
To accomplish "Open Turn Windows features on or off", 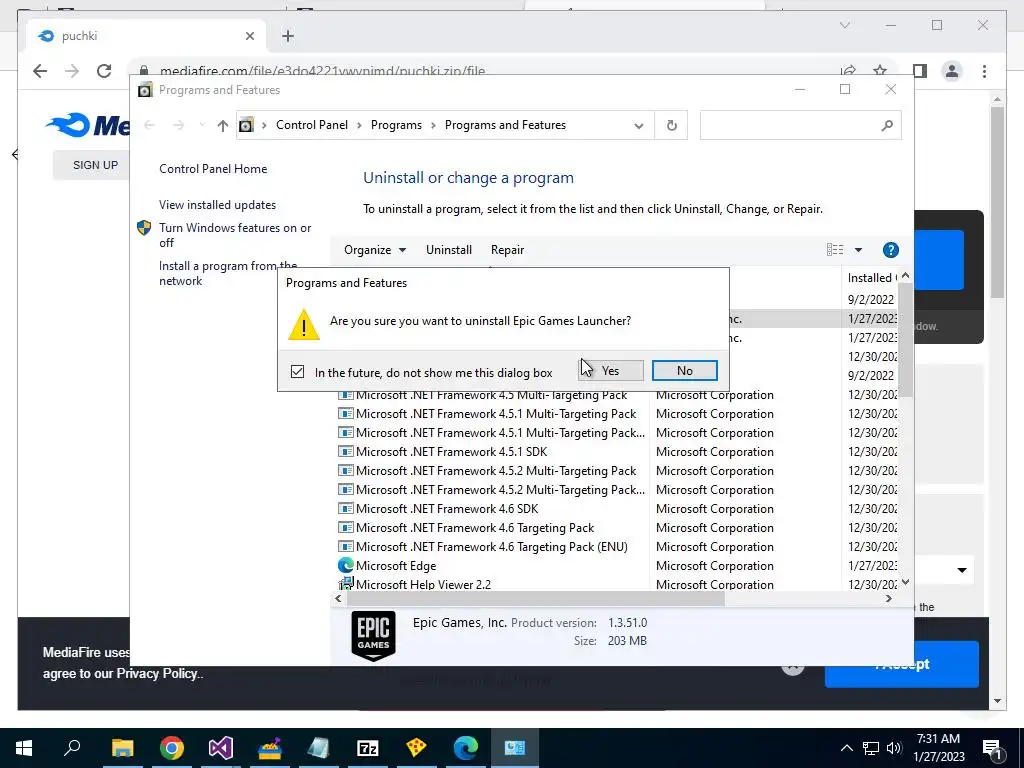I will (x=235, y=235).
